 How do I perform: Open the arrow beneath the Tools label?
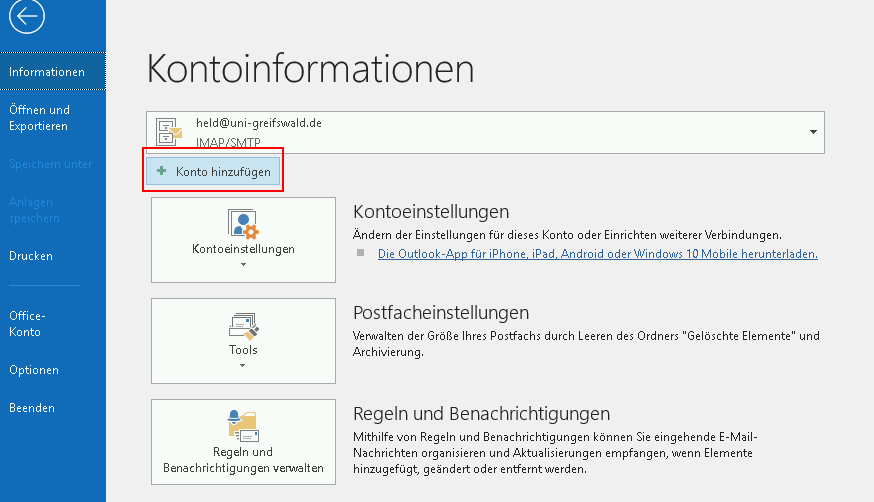coord(243,366)
